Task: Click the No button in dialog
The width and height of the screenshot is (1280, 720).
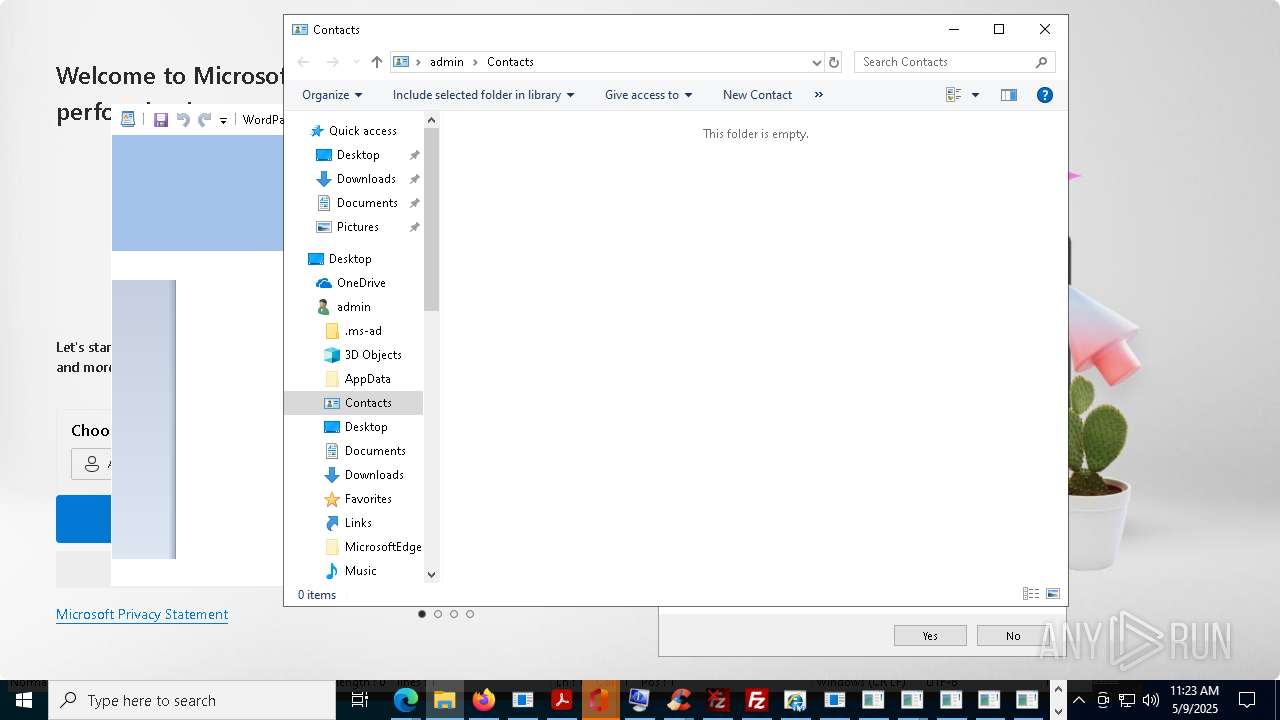Action: [x=1013, y=636]
